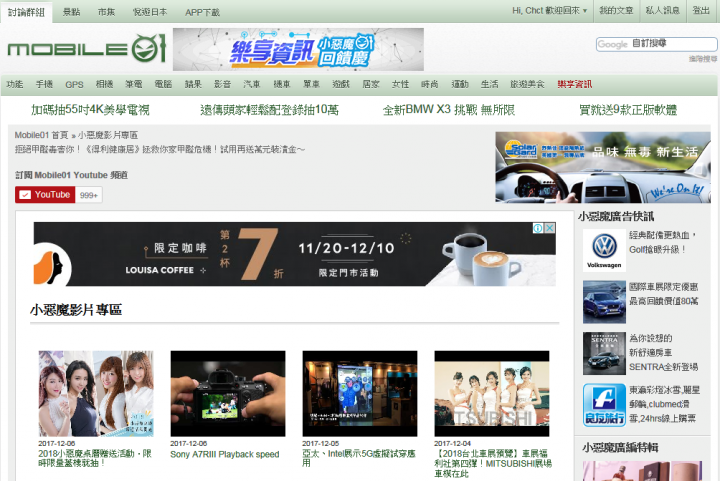The width and height of the screenshot is (720, 481).
Task: Open the Sony A7RIII camera video thumbnail
Action: 228,393
